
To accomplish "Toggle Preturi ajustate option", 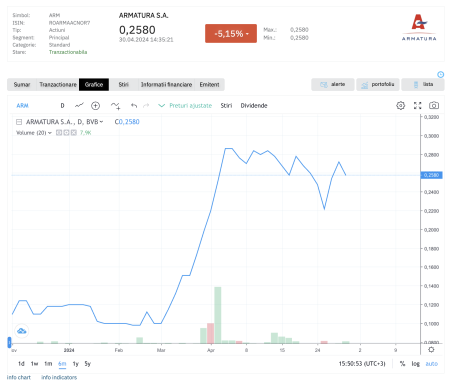I will pos(185,106).
